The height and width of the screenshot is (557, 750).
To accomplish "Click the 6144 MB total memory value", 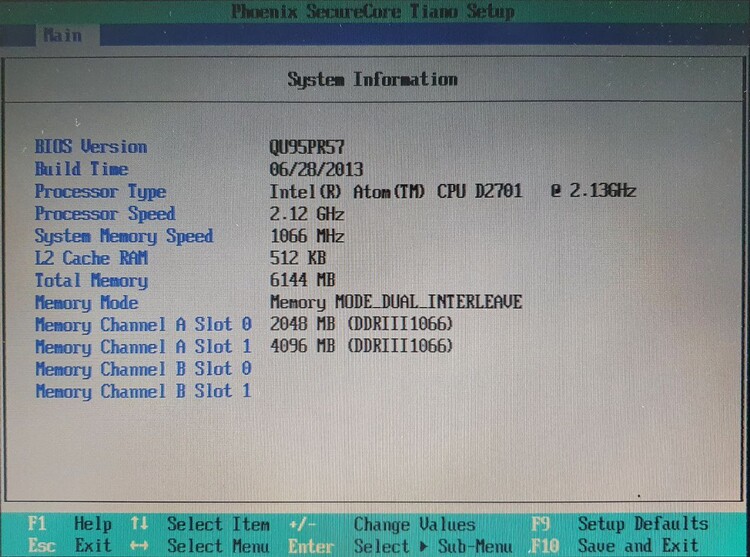I will pyautogui.click(x=302, y=280).
